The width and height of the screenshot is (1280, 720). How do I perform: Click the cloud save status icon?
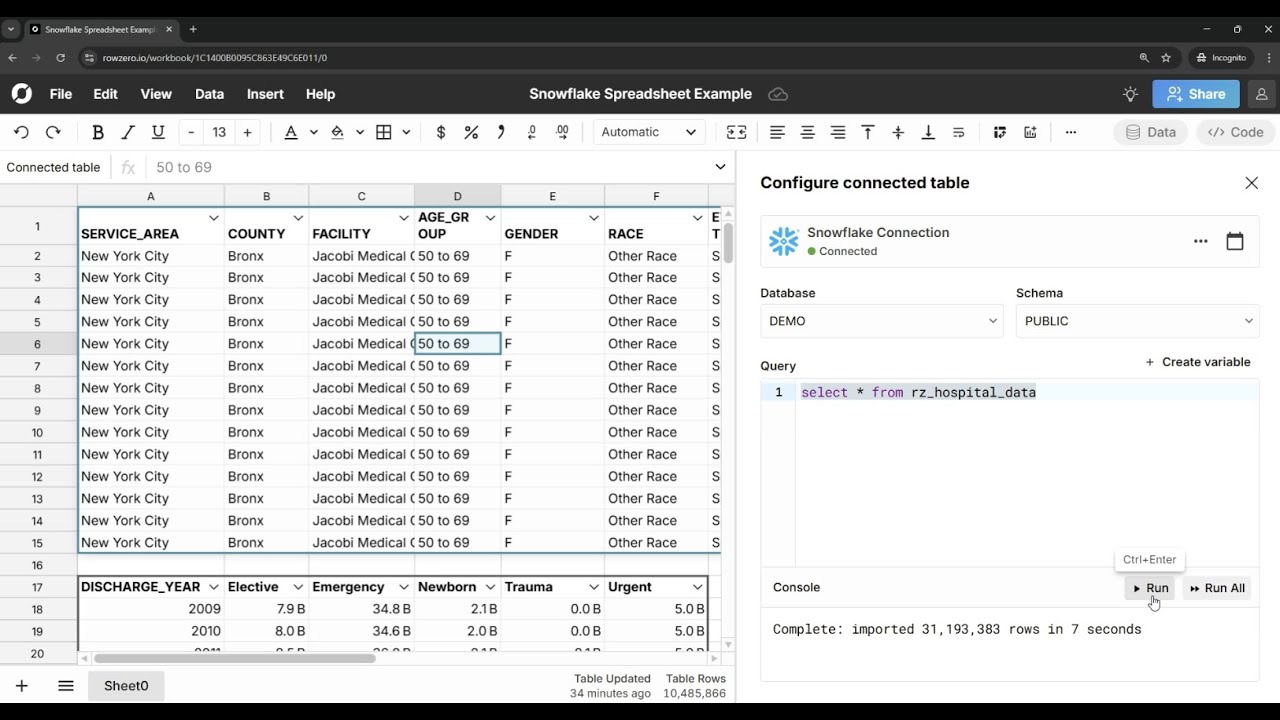click(778, 94)
